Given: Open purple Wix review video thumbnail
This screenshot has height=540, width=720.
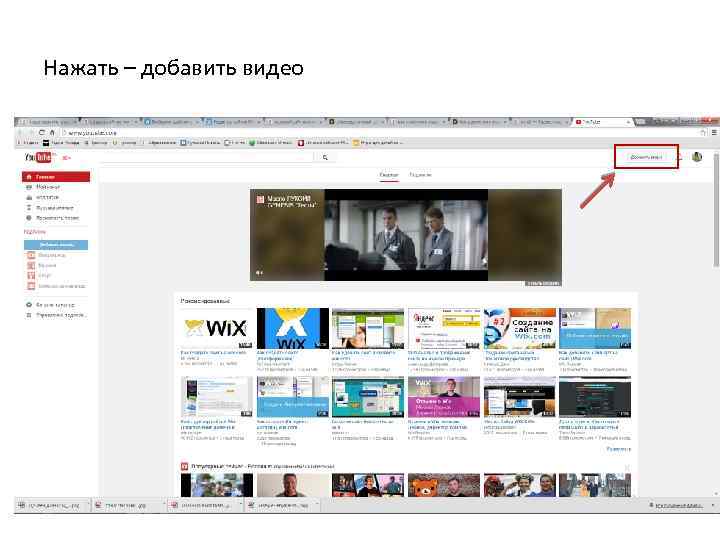Looking at the screenshot, I should point(444,397).
